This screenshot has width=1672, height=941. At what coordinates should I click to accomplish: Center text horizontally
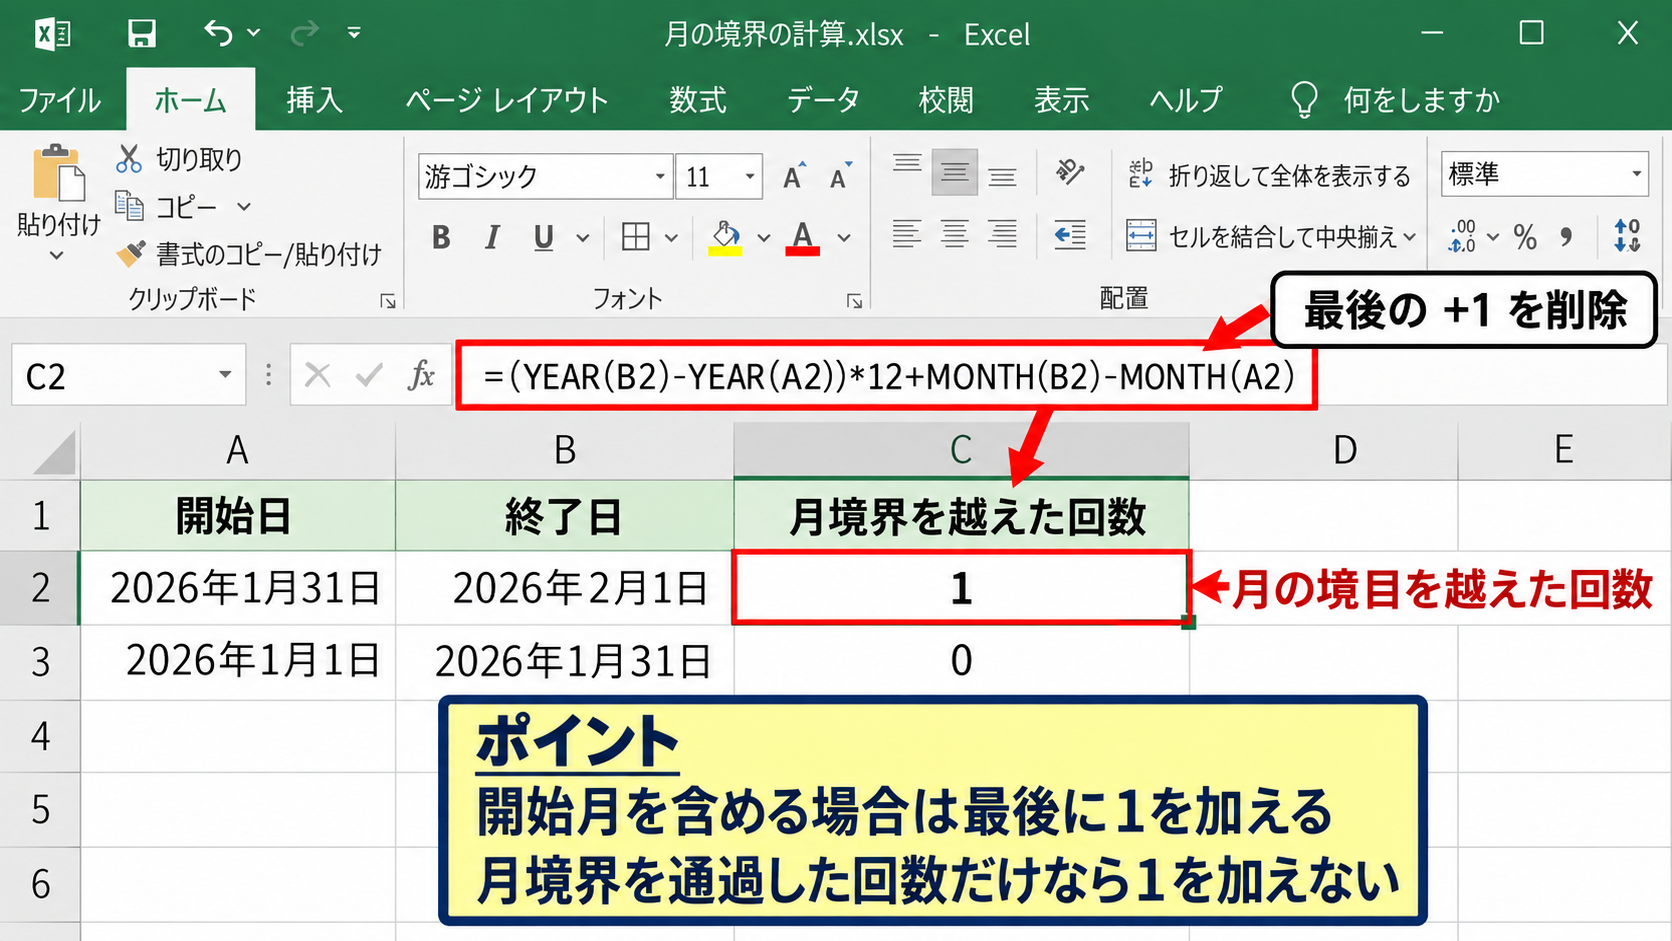[x=954, y=234]
